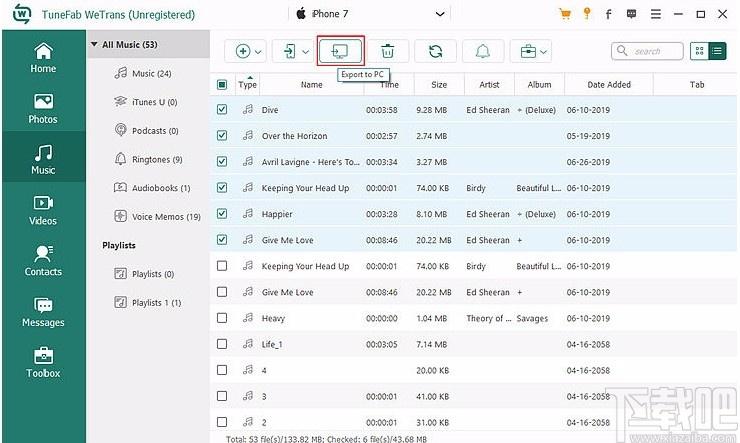Screen dimensions: 740x443
Task: Open the shopping cart purchase icon
Action: click(x=565, y=14)
